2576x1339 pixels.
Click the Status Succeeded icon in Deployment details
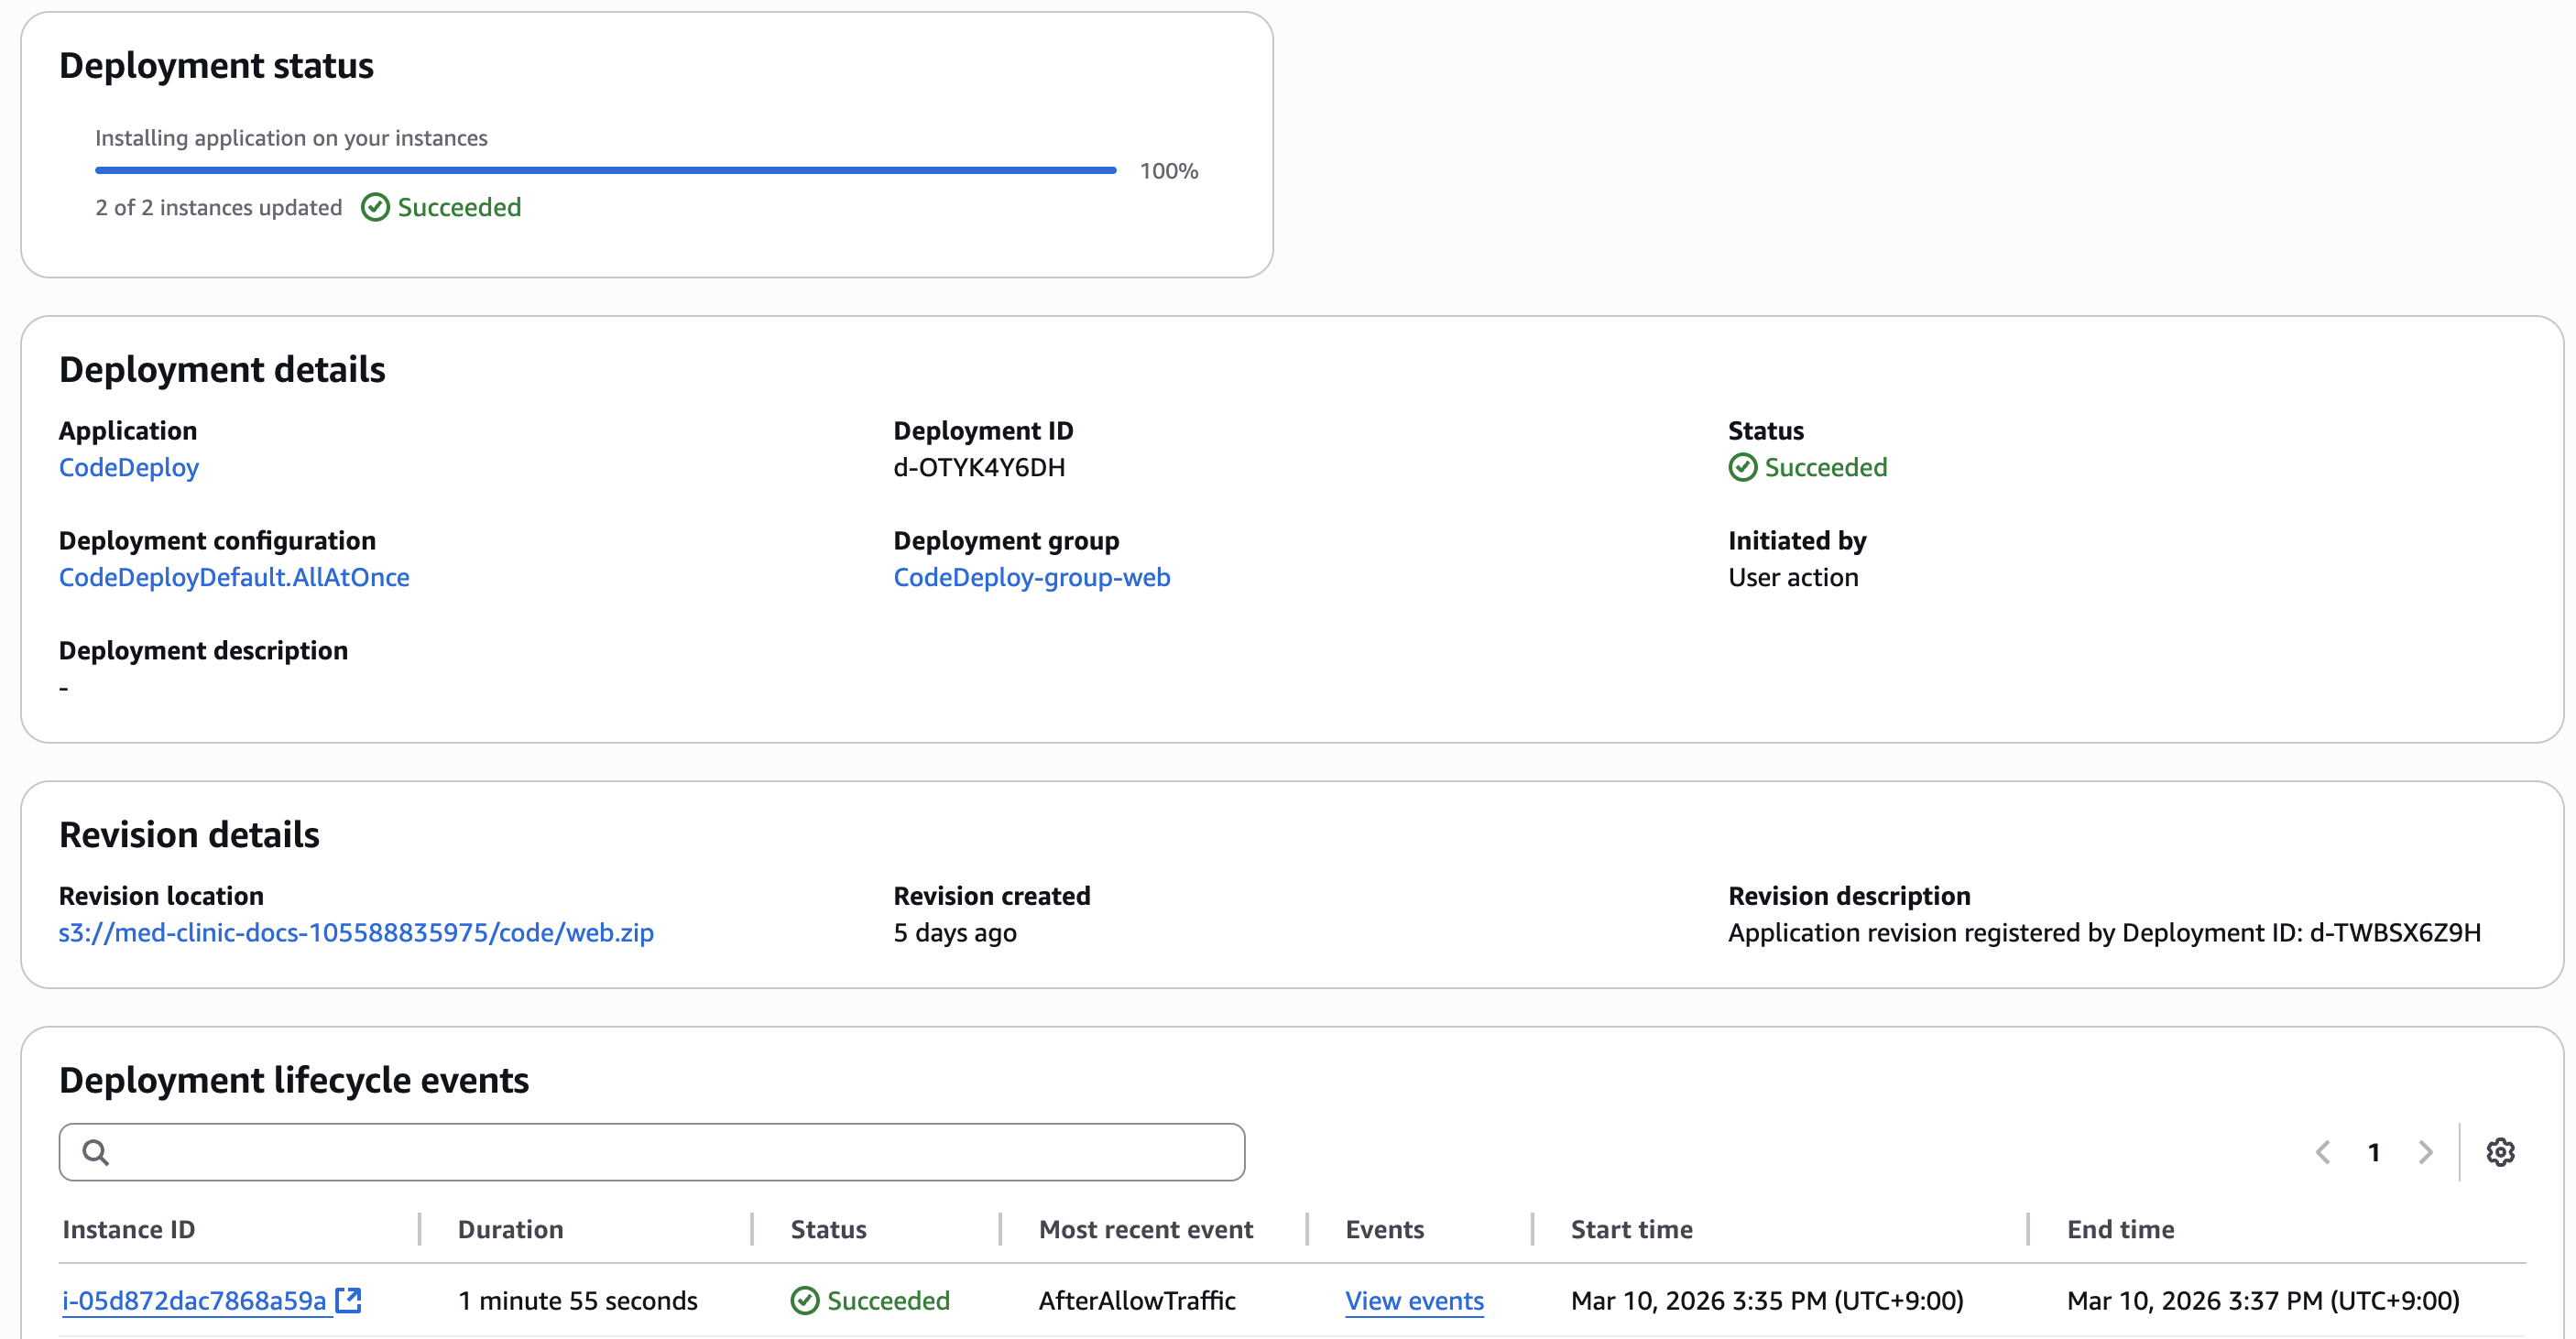pyautogui.click(x=1742, y=467)
